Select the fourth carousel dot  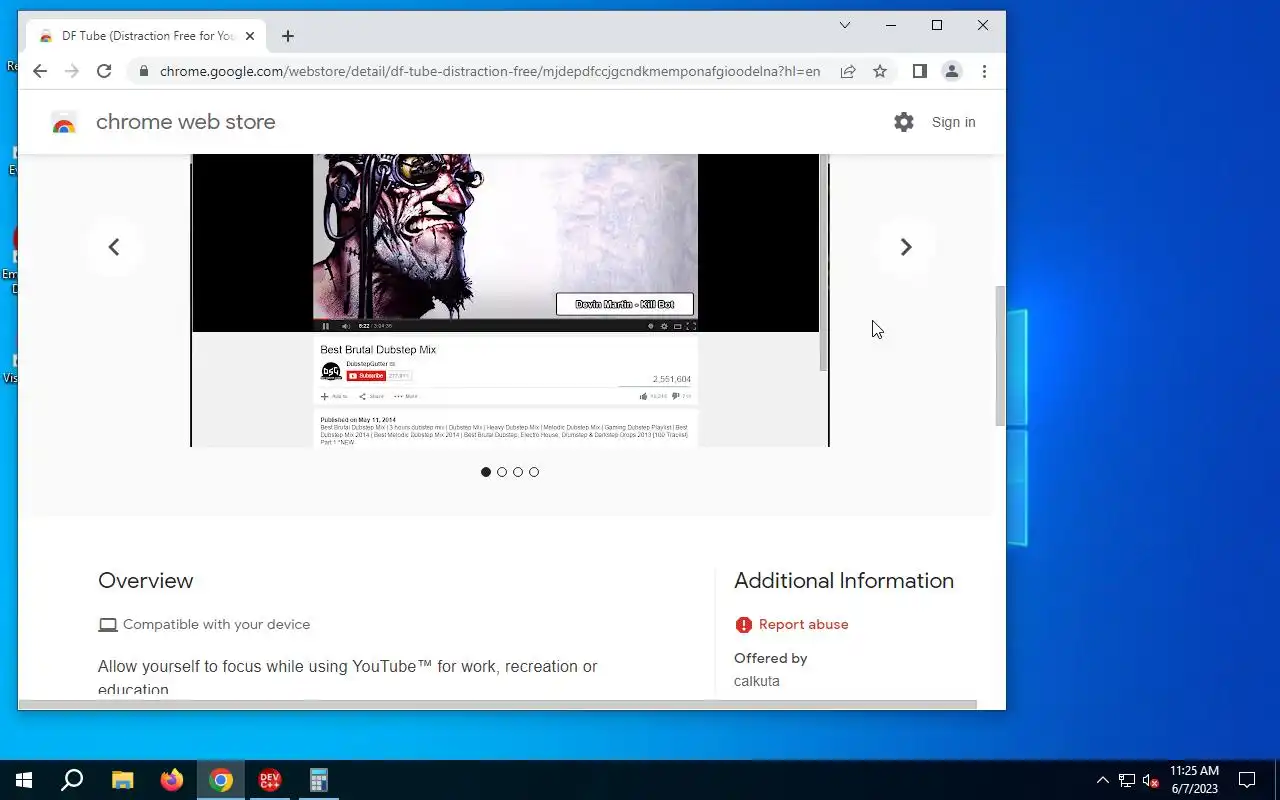pos(534,472)
